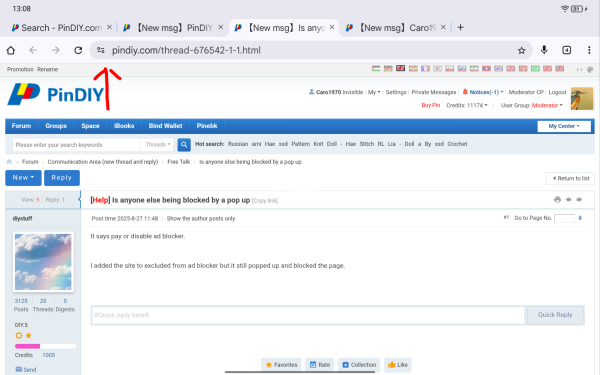Click the Free Talk breadcrumb

tap(179, 162)
